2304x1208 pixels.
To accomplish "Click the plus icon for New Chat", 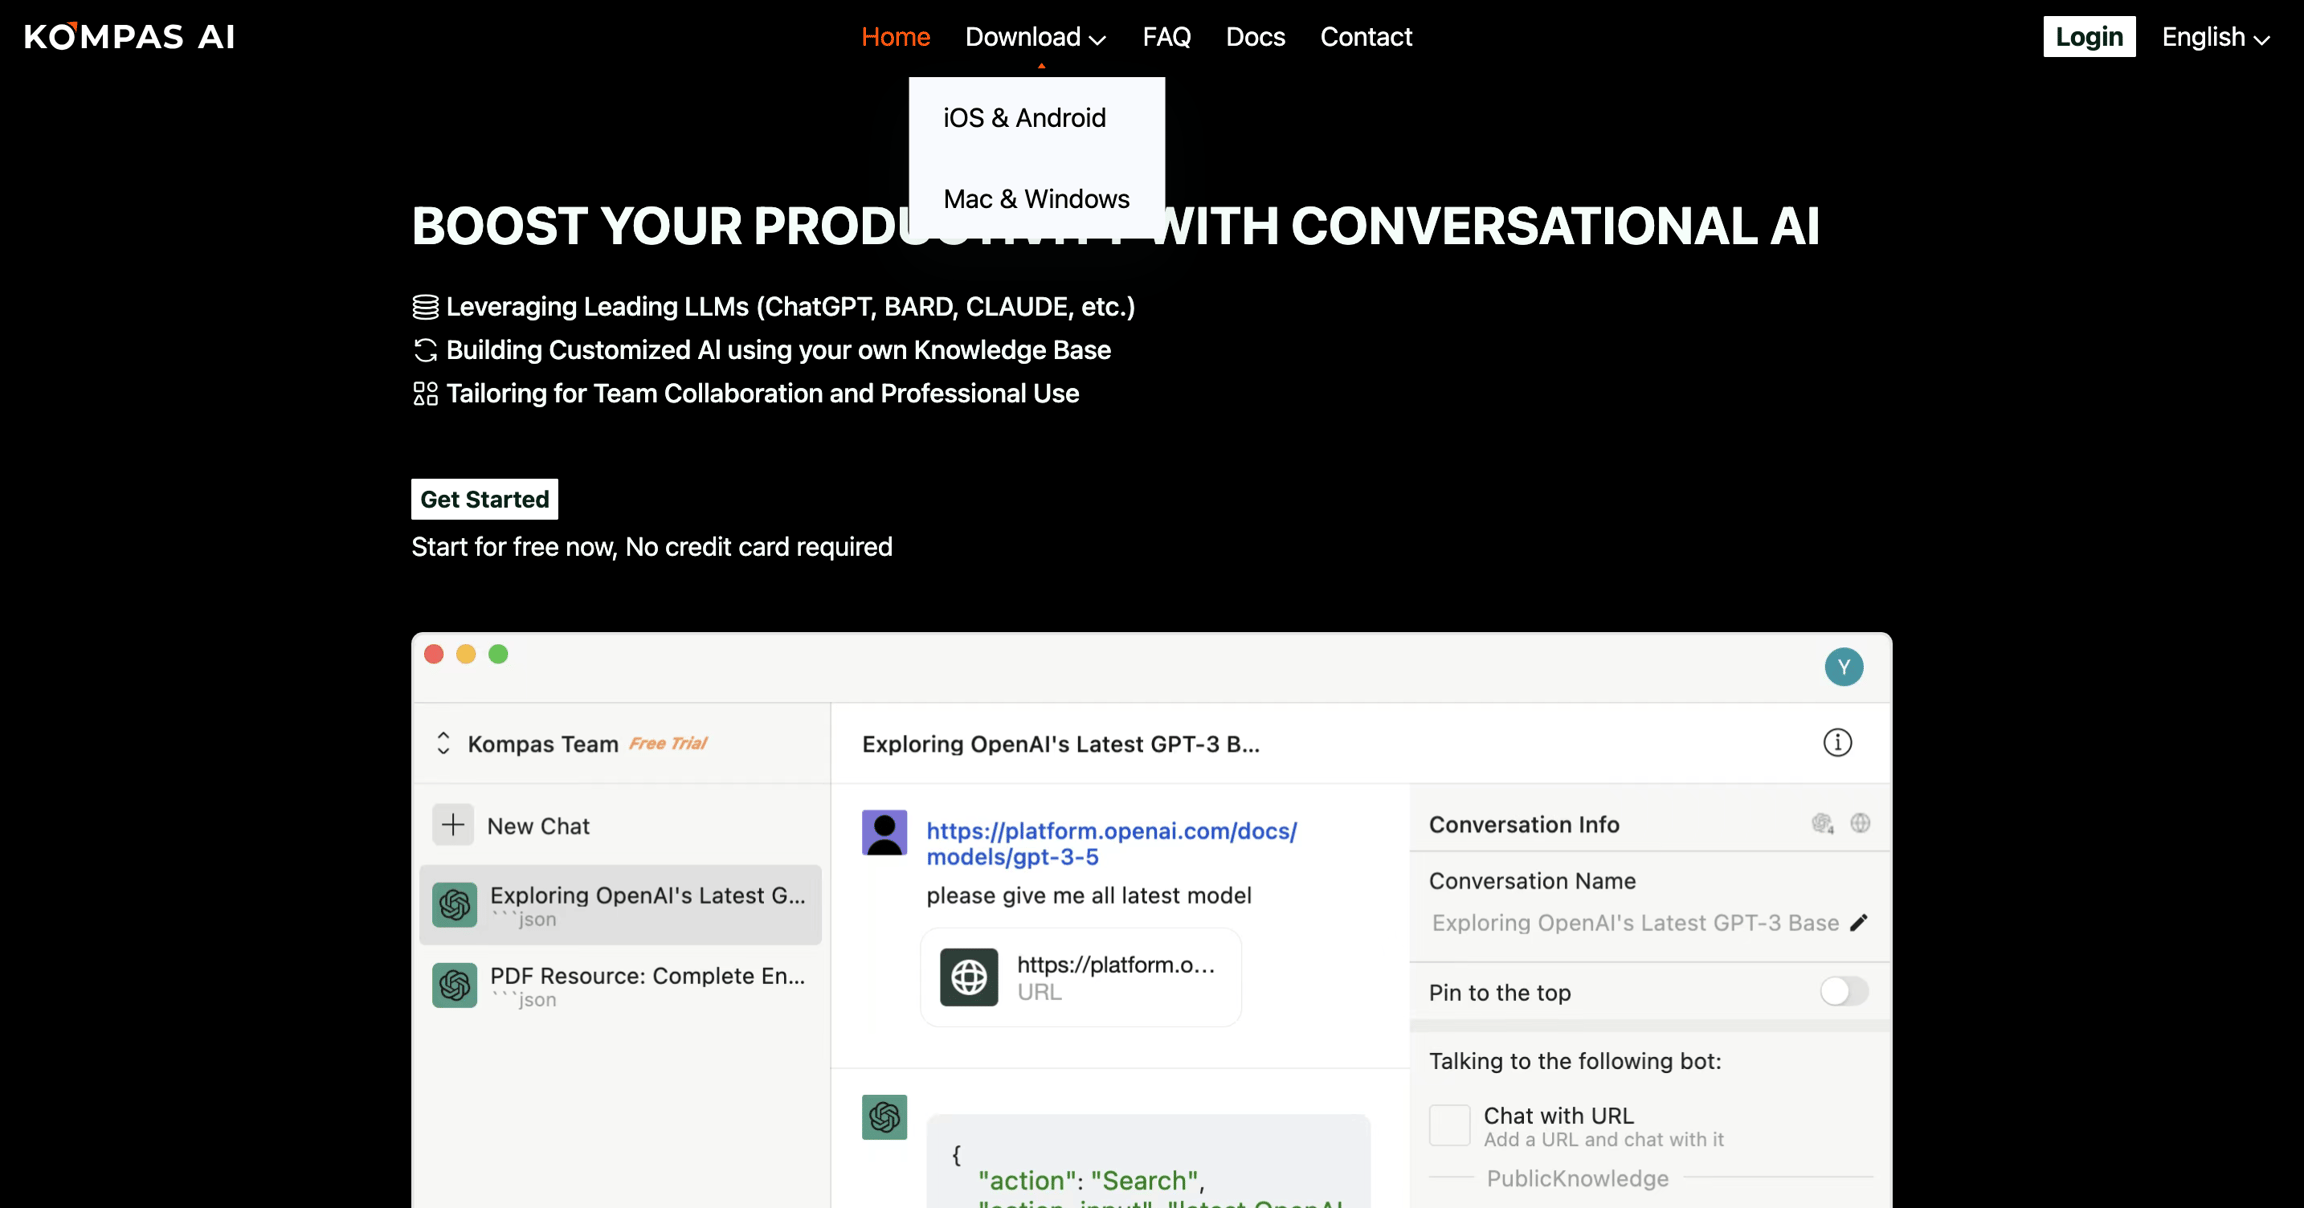I will 453,825.
